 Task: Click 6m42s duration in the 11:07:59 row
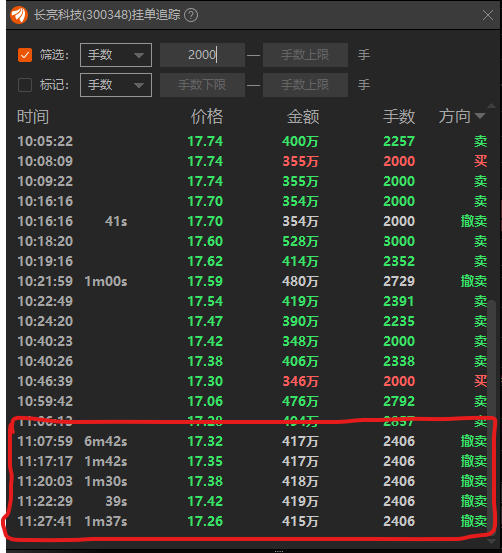(106, 442)
